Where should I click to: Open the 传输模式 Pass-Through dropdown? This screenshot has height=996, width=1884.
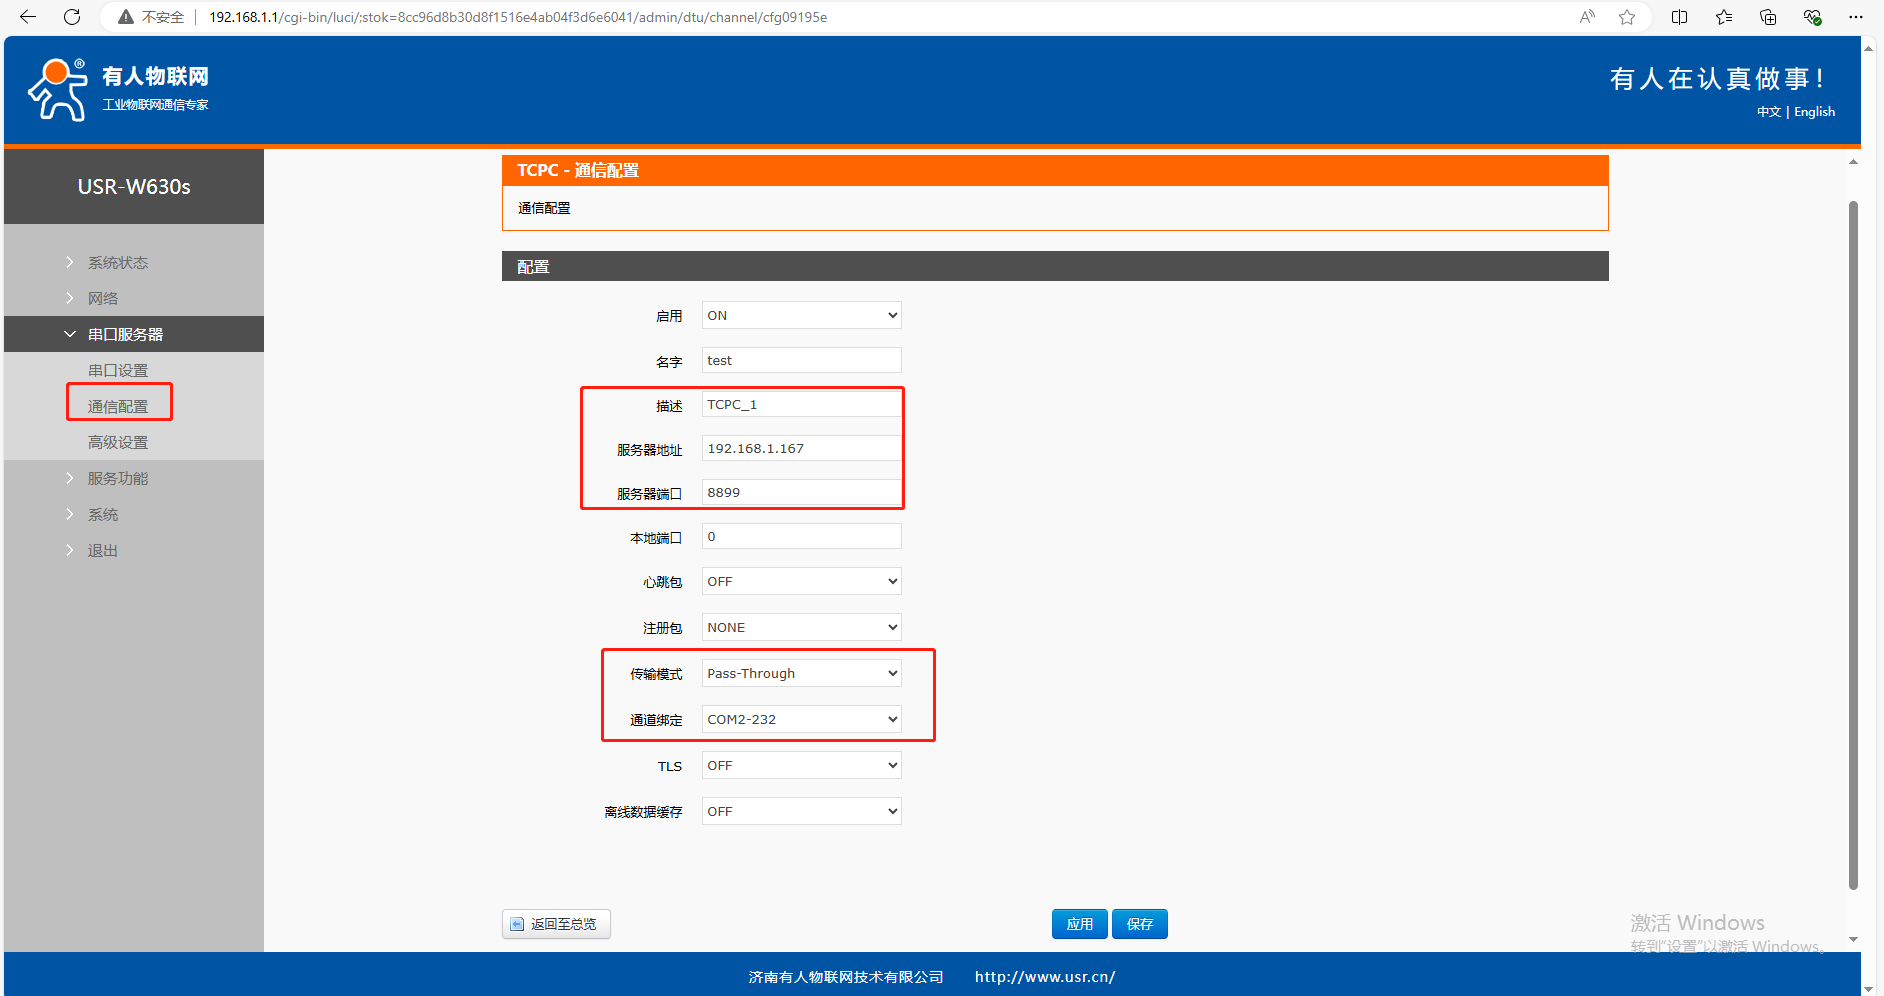pos(801,673)
